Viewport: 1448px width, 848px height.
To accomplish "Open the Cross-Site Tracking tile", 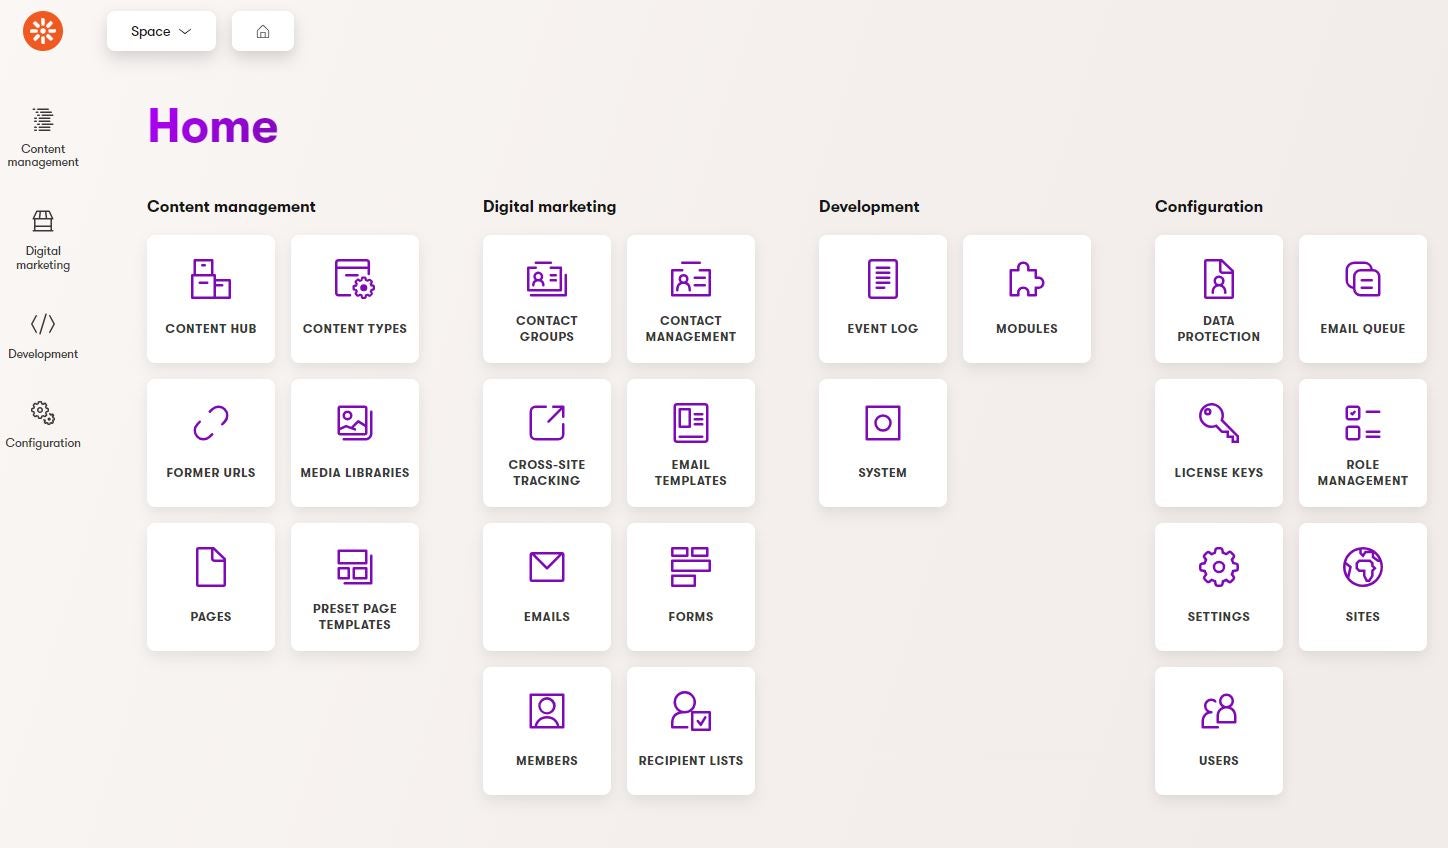I will point(546,442).
